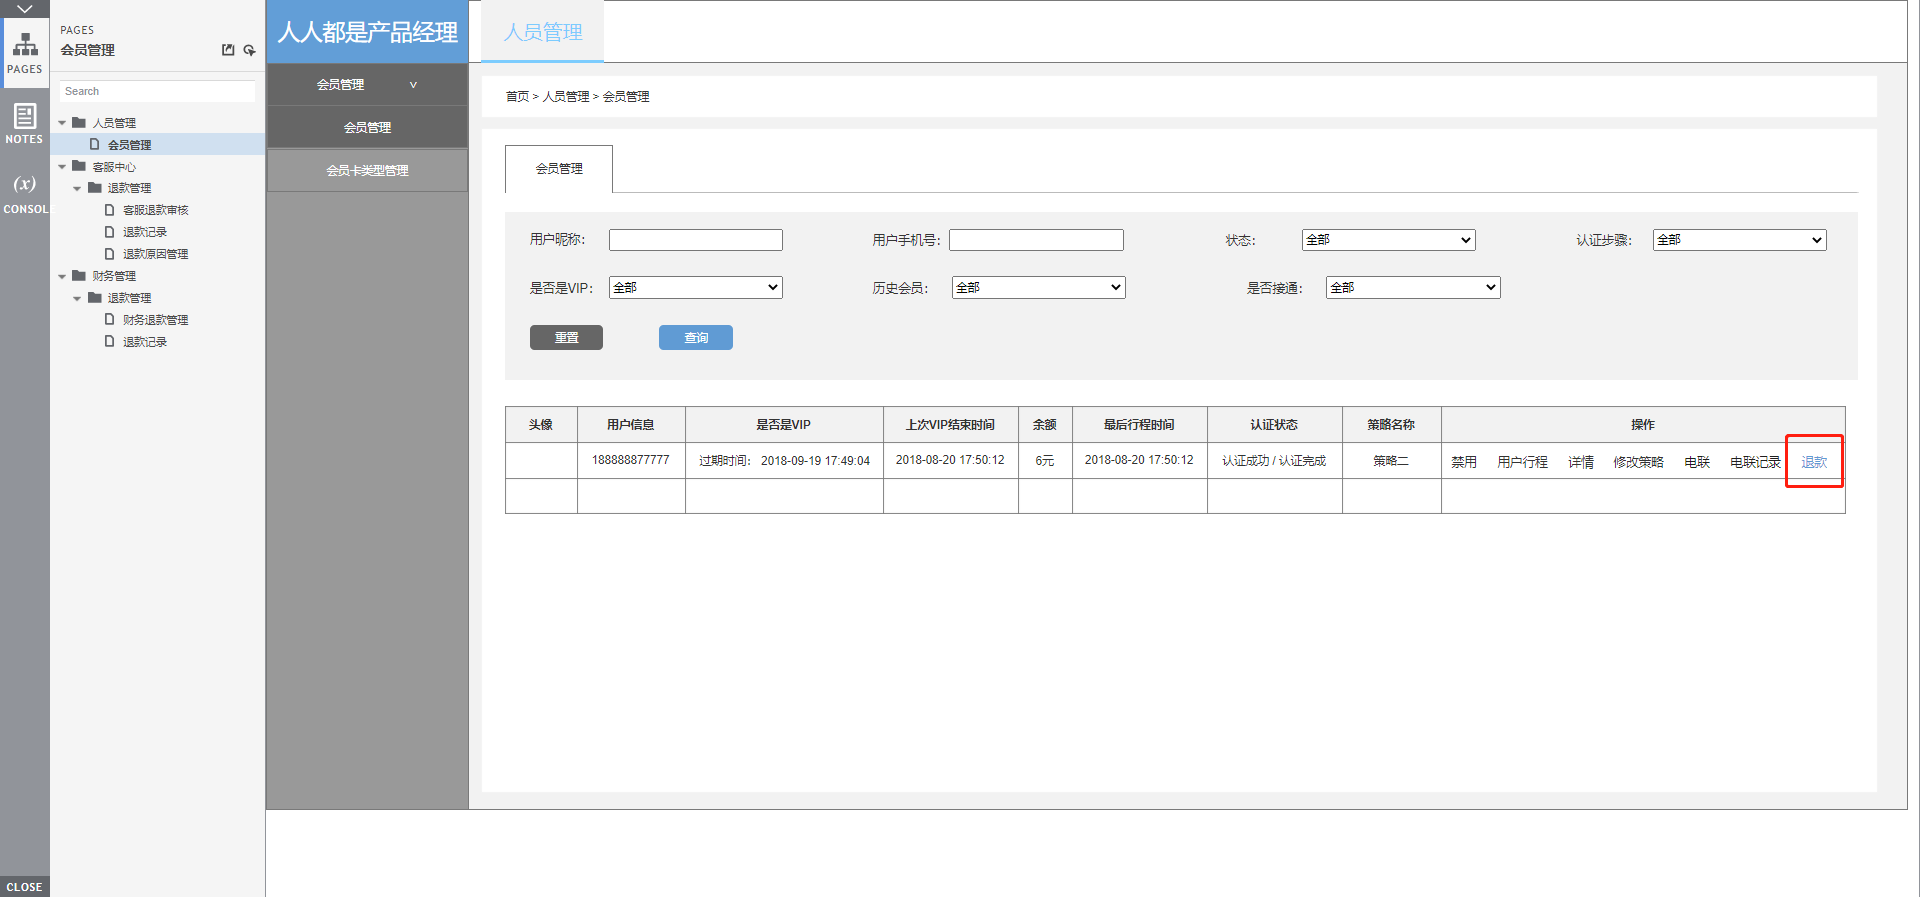The image size is (1920, 897).
Task: Open 财务退款管理 page in sitemap
Action: [x=155, y=320]
